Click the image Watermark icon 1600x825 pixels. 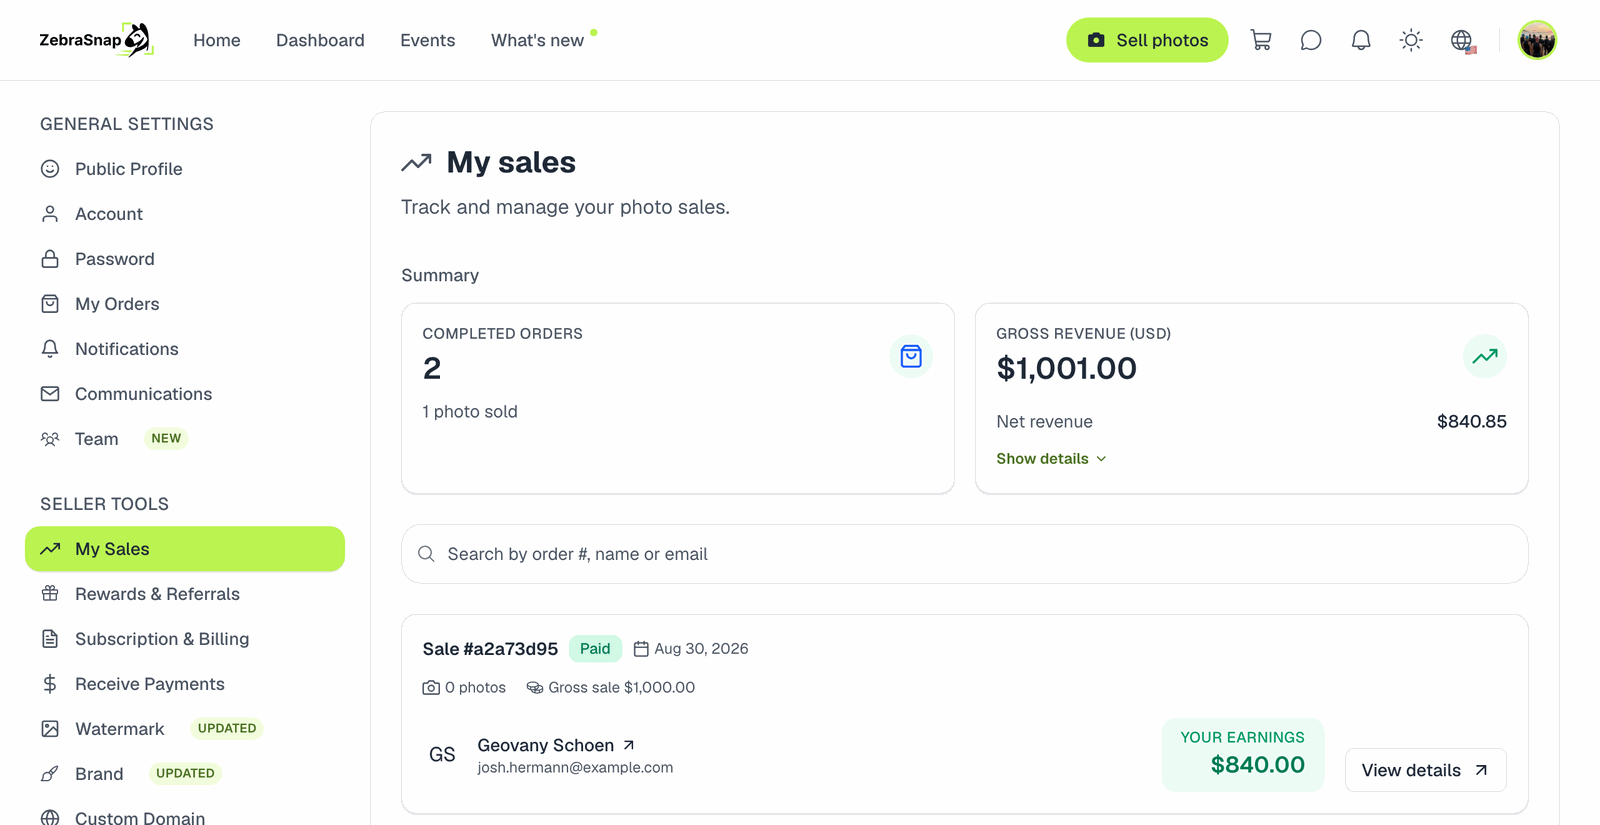click(50, 729)
